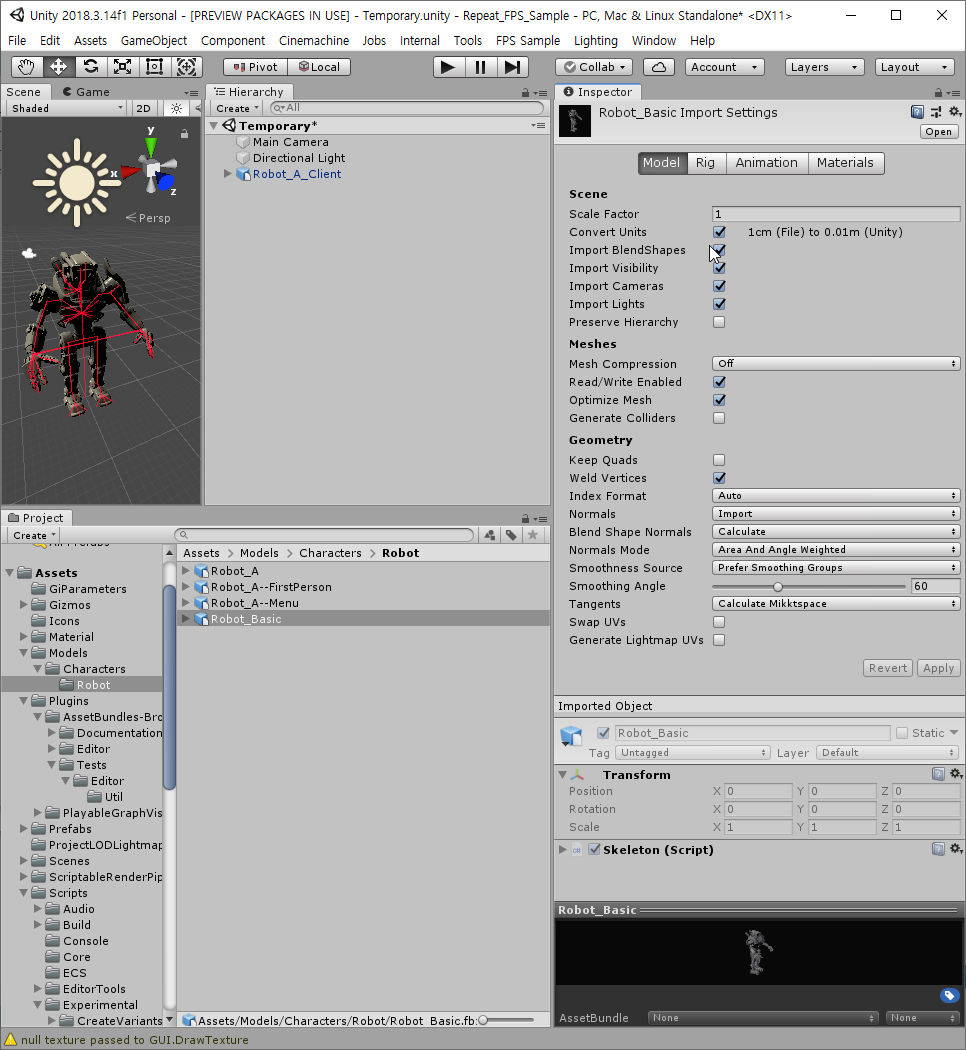Image resolution: width=966 pixels, height=1050 pixels.
Task: Click the Revert button
Action: point(888,668)
